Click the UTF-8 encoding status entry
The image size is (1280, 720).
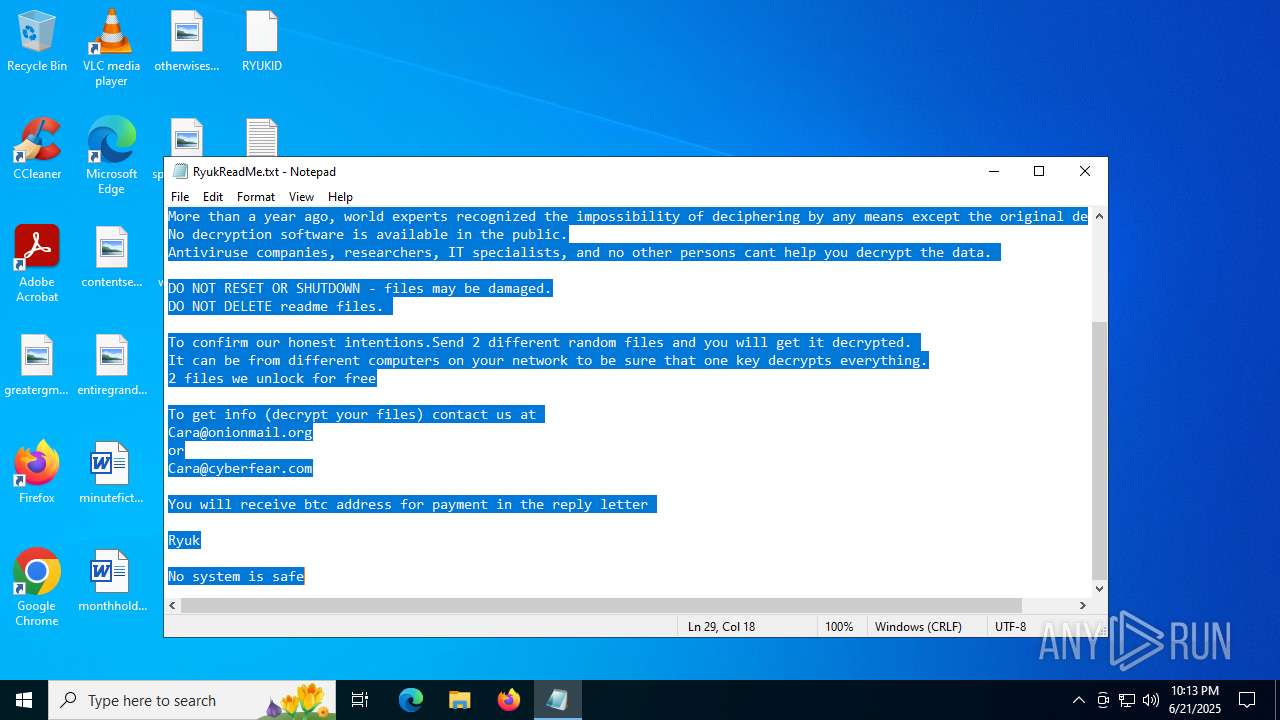coord(1011,626)
